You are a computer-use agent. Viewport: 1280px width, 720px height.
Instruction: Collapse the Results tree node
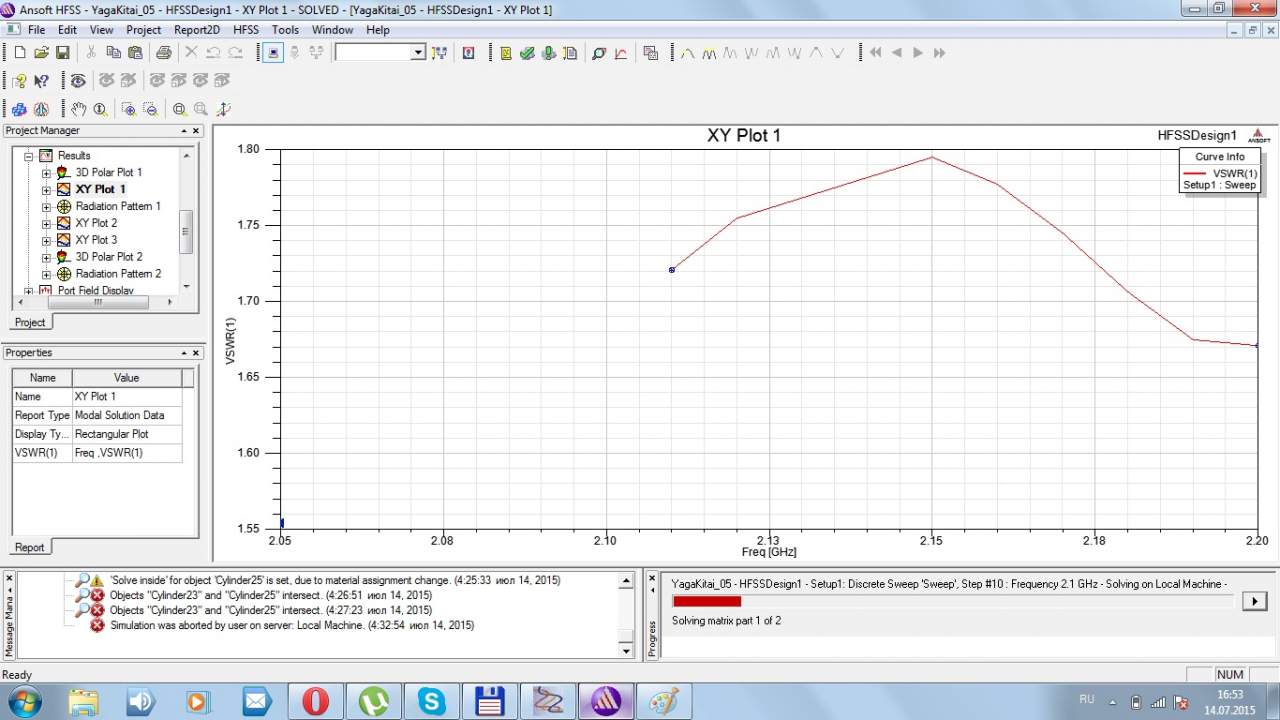click(x=29, y=156)
